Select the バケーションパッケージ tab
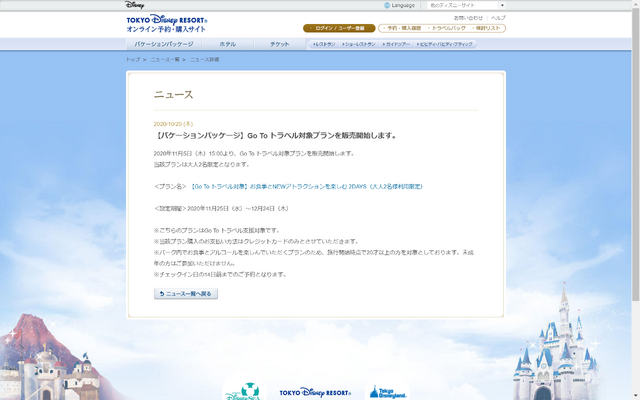 click(x=164, y=44)
